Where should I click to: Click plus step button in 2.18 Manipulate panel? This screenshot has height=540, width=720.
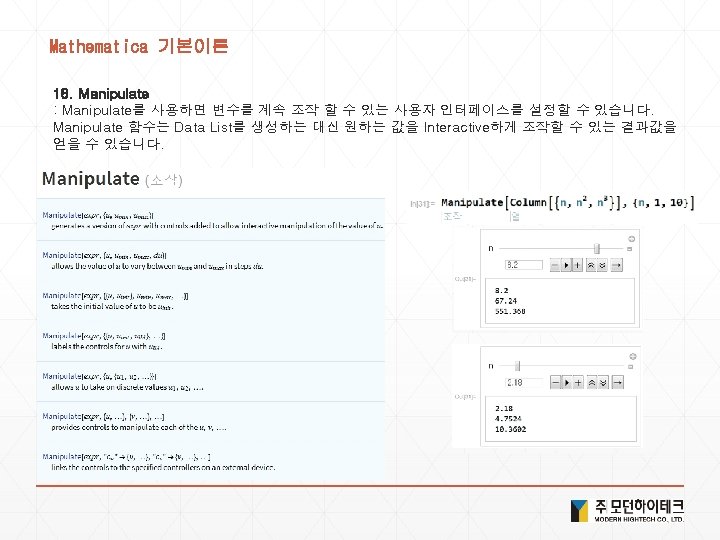point(578,382)
